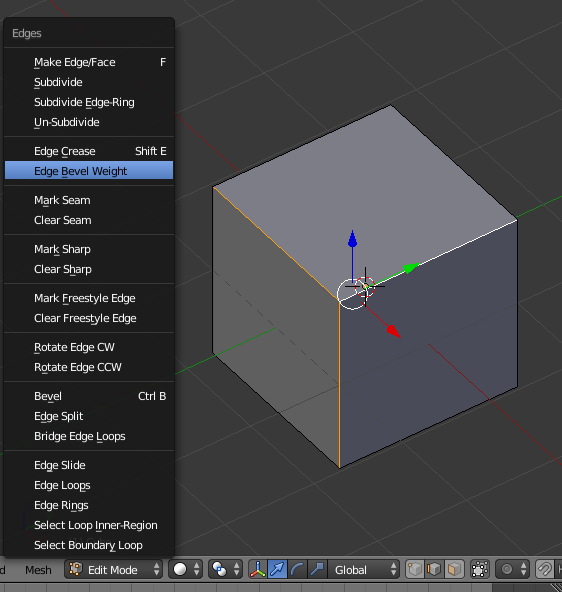Switch to face select mode
This screenshot has height=592, width=562.
(x=454, y=569)
